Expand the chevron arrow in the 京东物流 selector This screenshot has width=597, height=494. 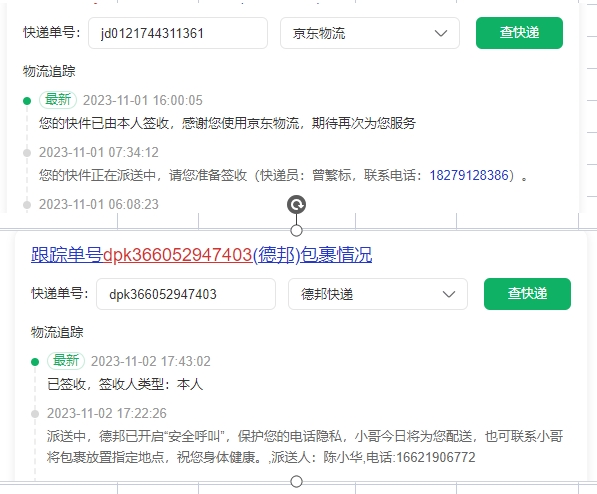point(441,34)
